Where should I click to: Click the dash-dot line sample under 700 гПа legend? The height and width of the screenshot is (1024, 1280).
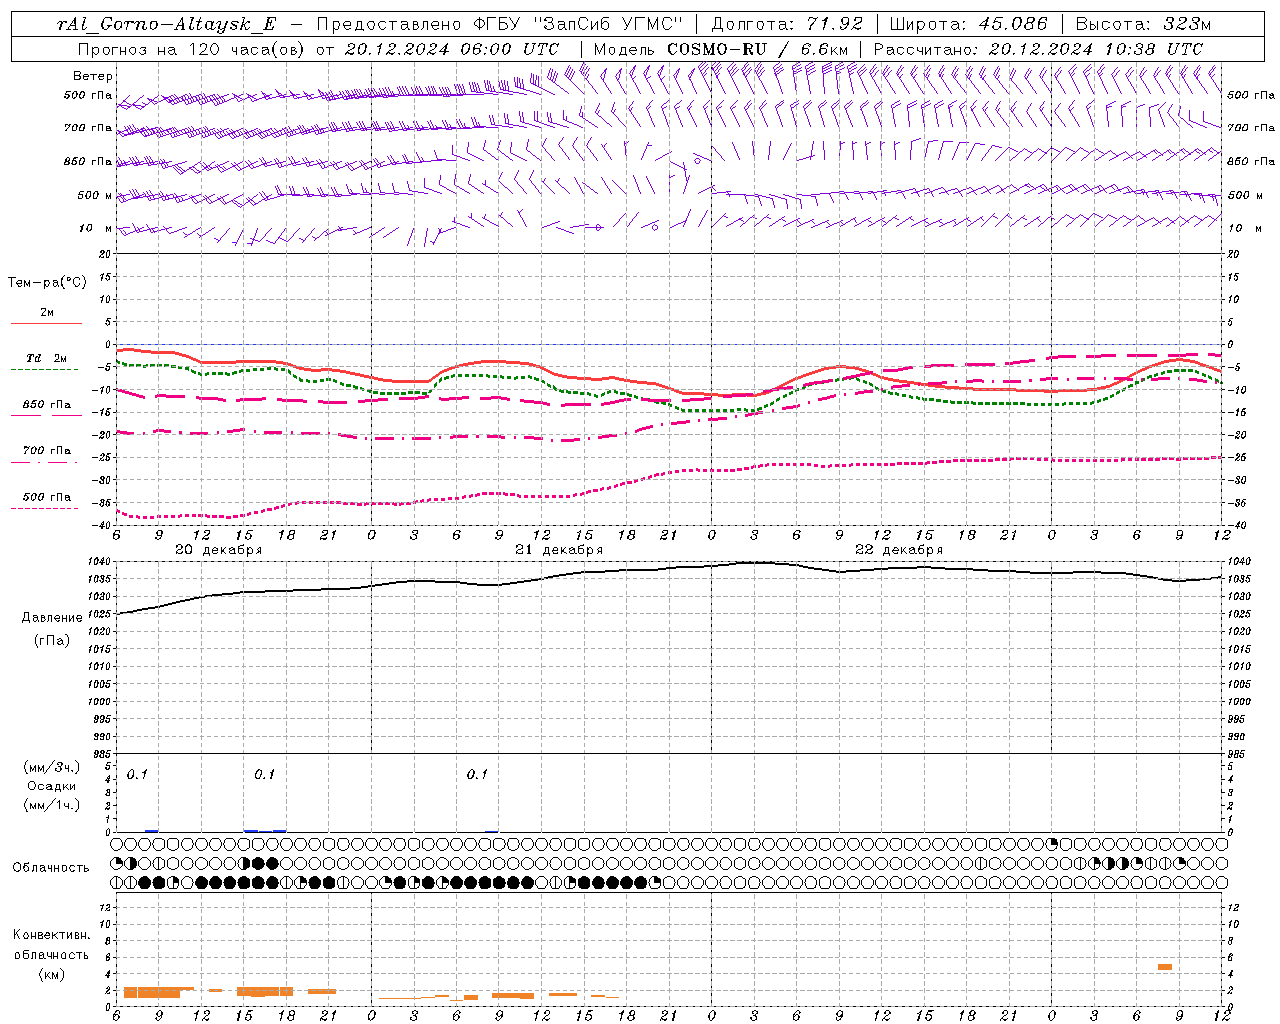pyautogui.click(x=45, y=462)
